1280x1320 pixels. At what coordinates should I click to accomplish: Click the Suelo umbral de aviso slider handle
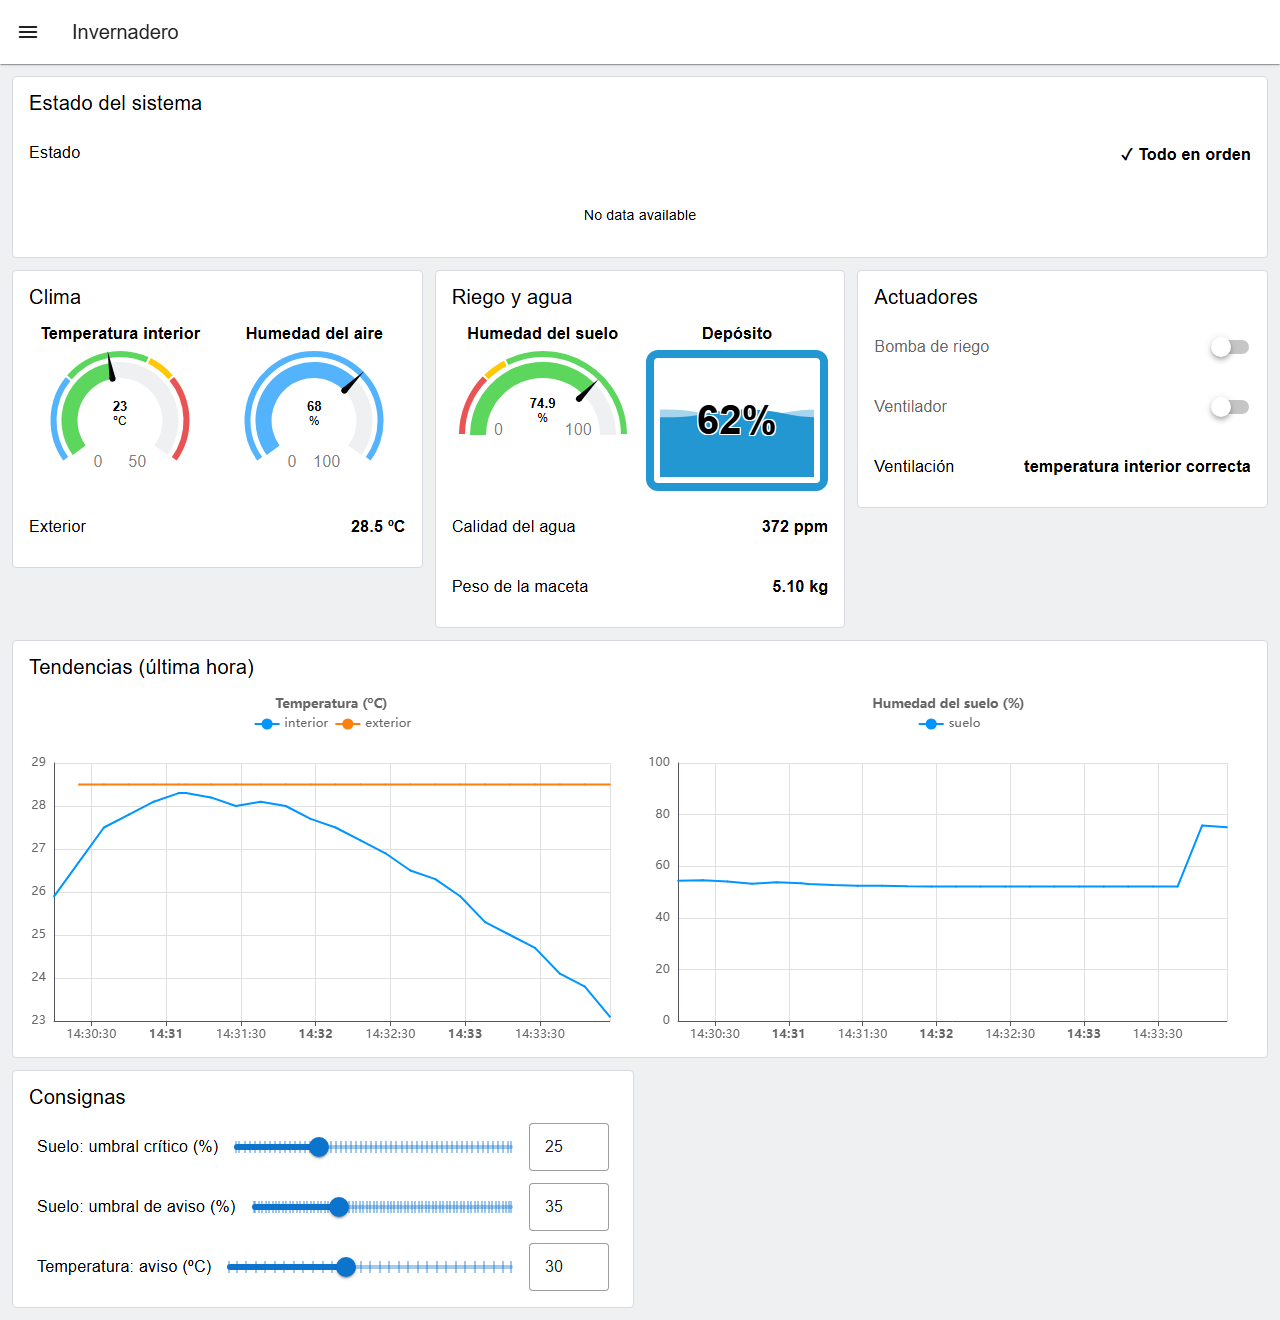339,1207
